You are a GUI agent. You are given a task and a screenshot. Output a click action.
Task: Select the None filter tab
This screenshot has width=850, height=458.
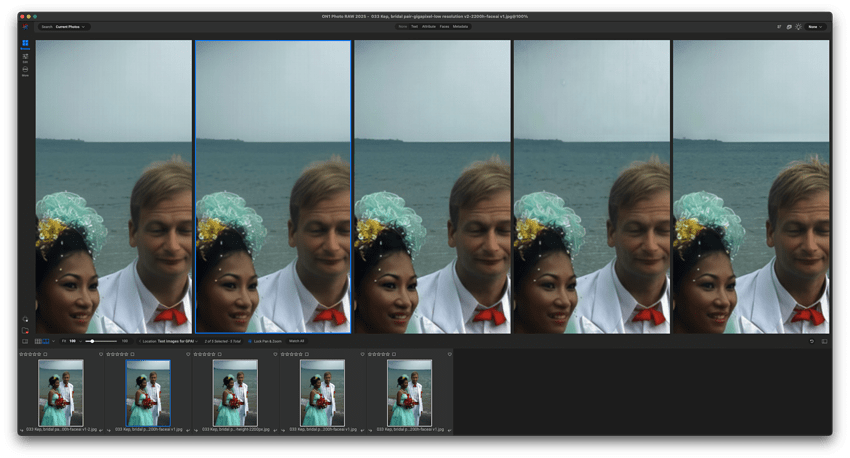[402, 27]
